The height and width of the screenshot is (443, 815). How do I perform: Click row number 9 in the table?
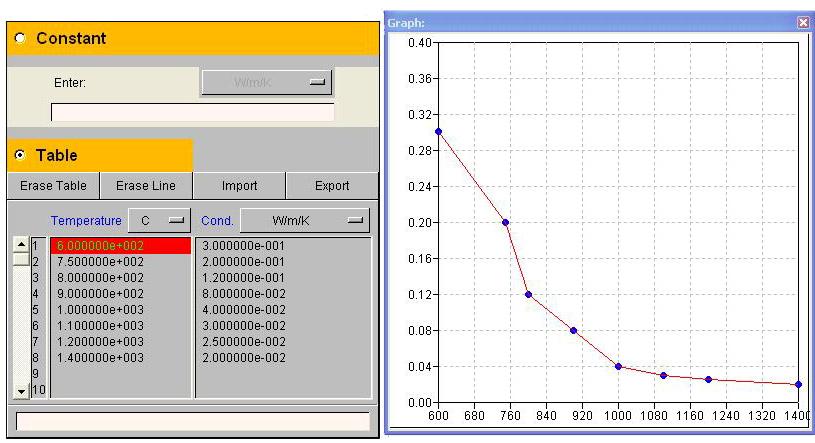pyautogui.click(x=36, y=374)
